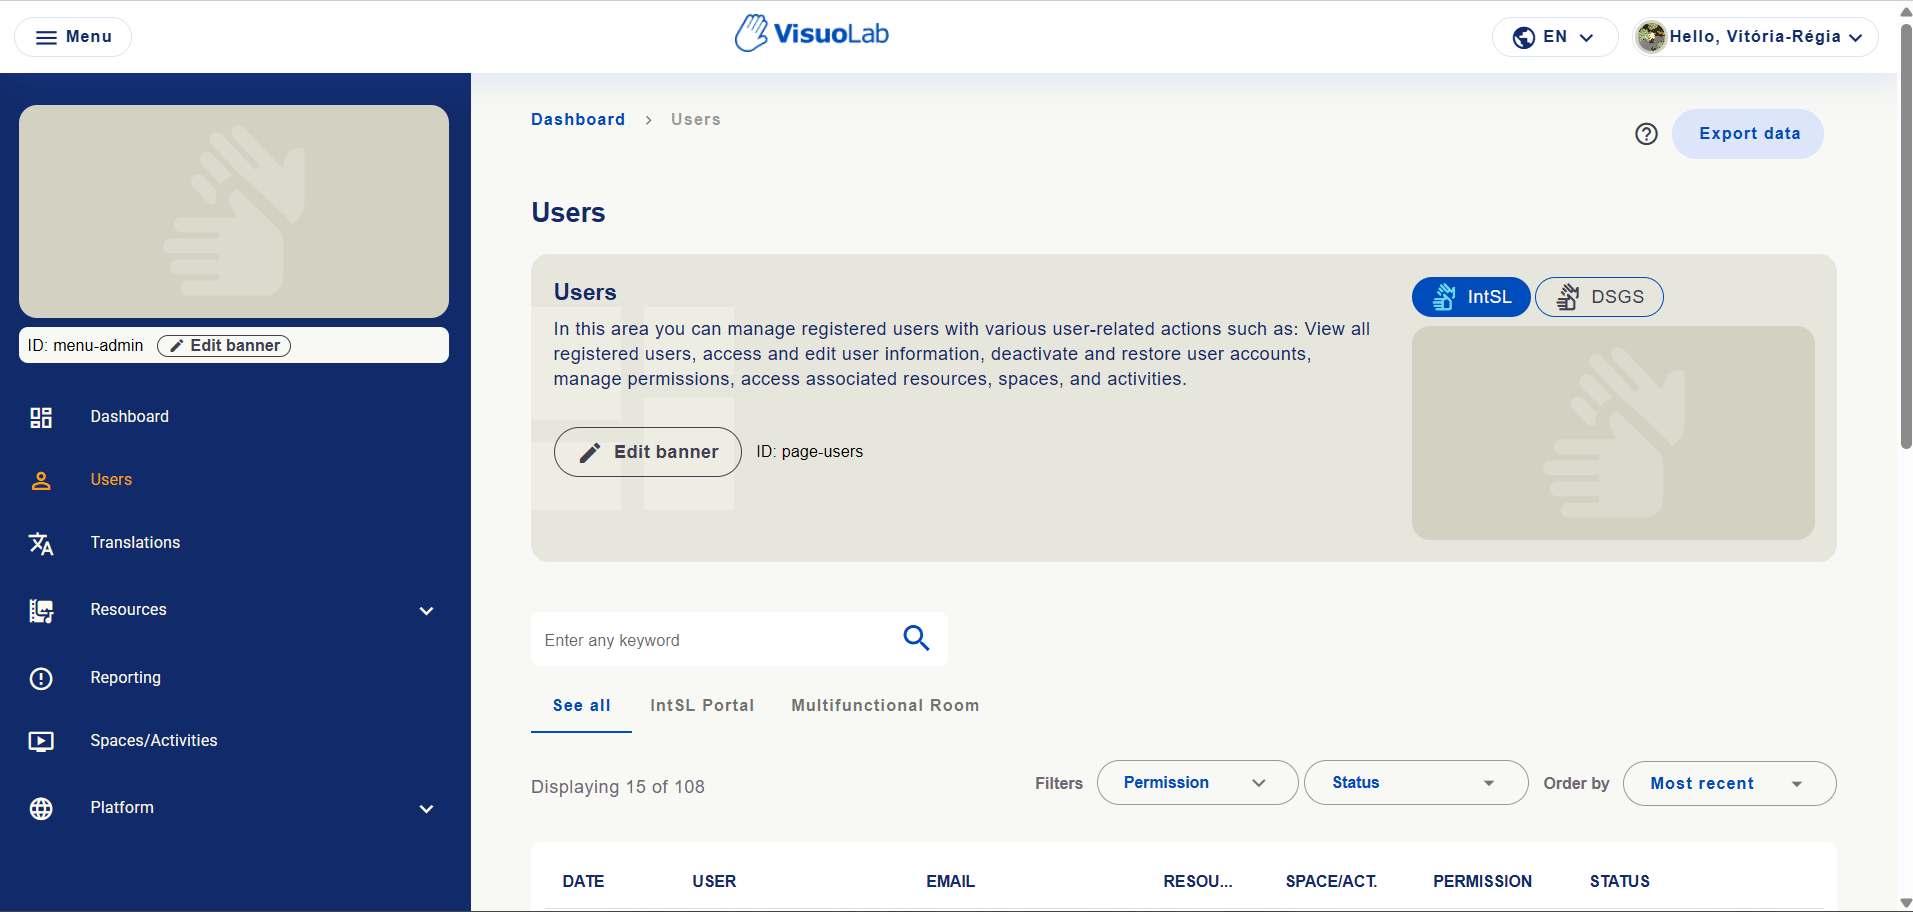Click the Export data button
1913x912 pixels.
[x=1748, y=134]
